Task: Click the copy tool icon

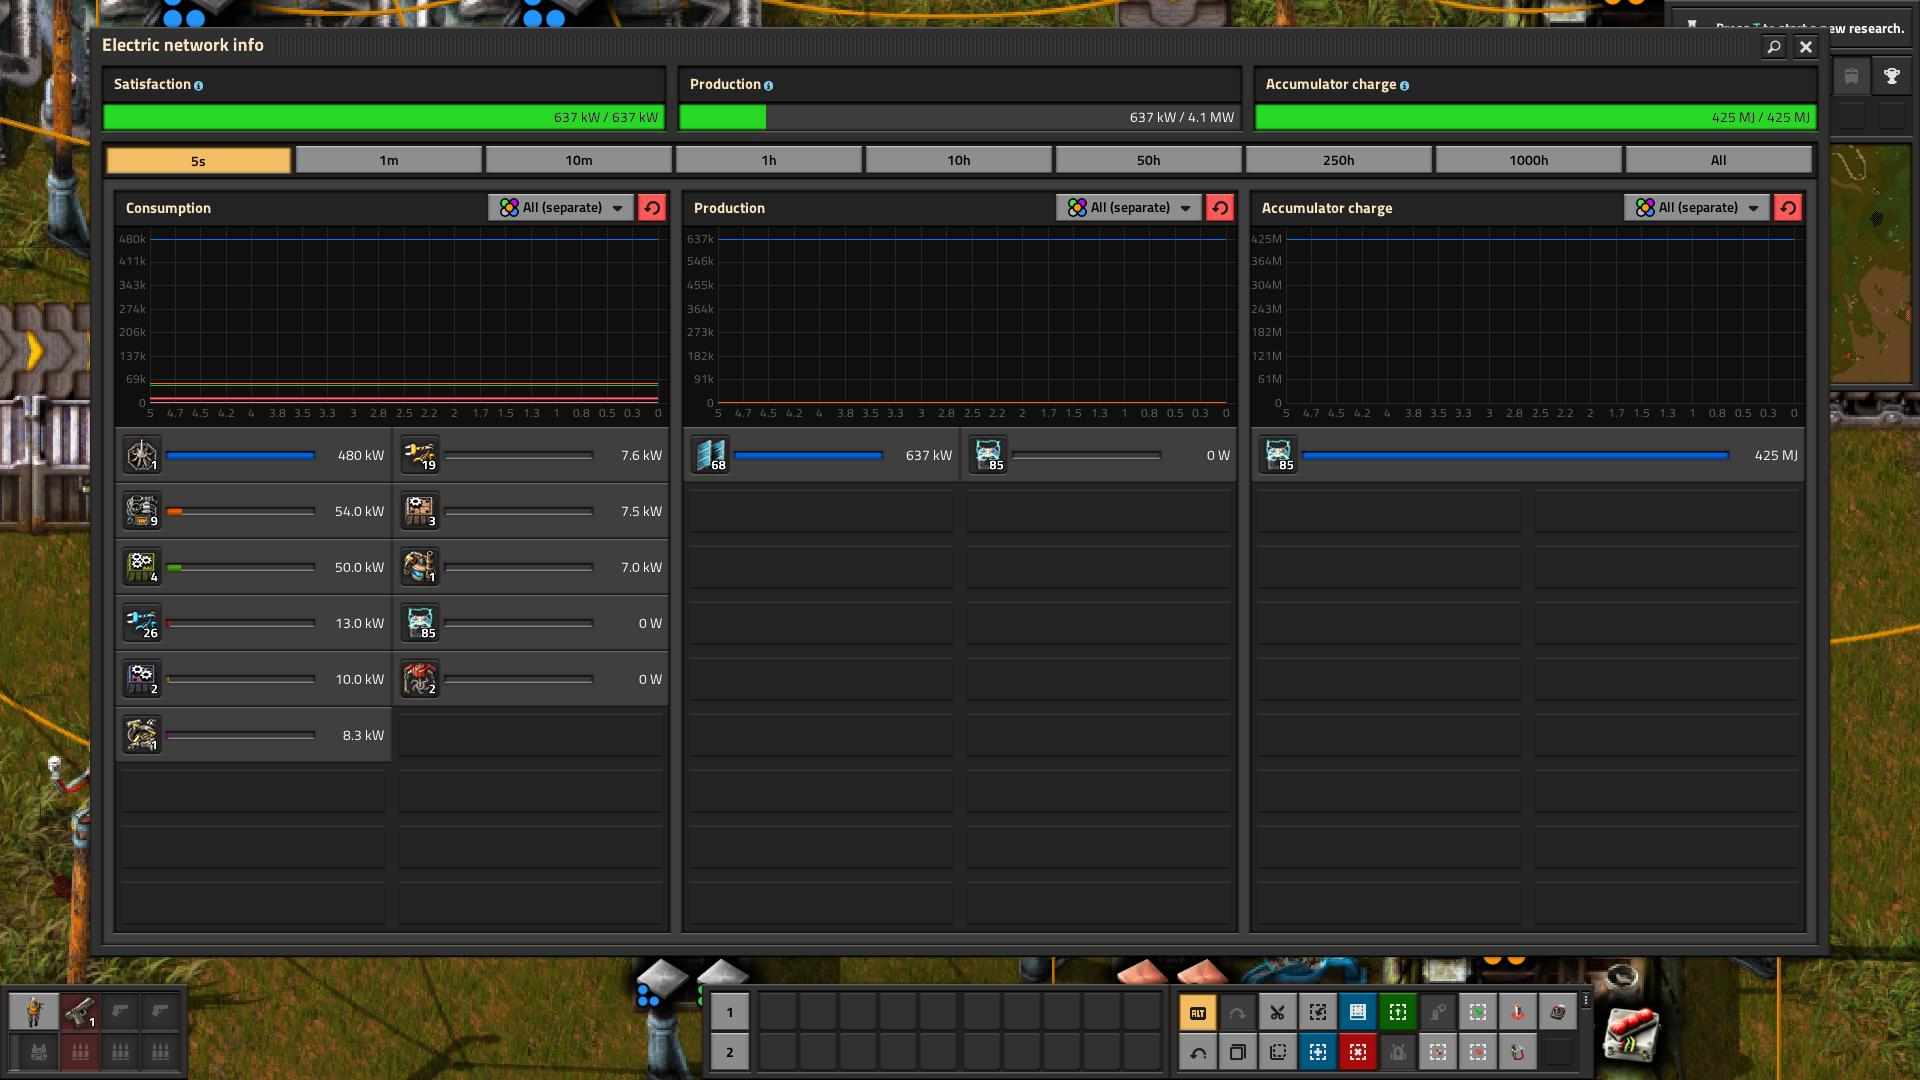Action: point(1237,1052)
